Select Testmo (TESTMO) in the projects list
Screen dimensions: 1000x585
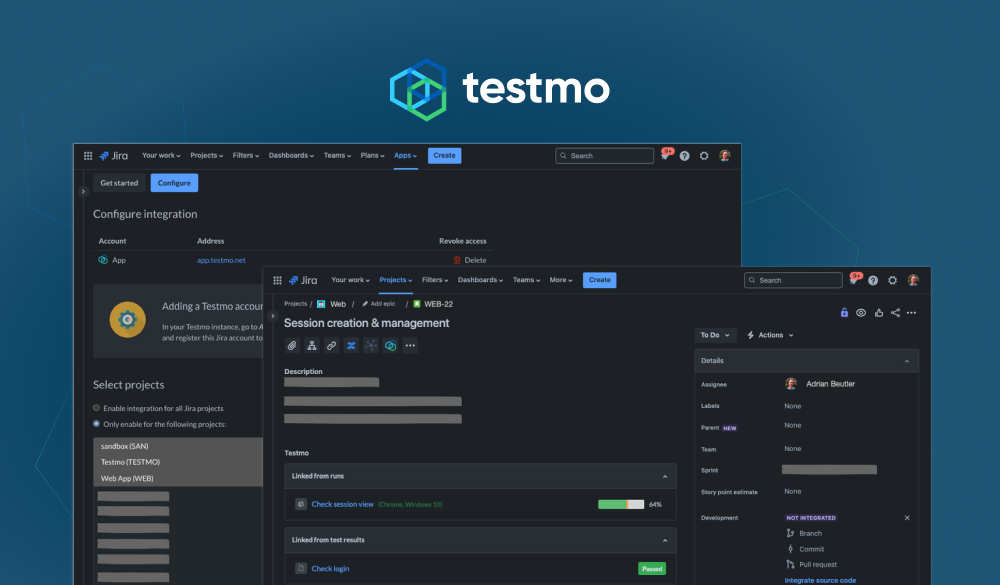coord(178,462)
